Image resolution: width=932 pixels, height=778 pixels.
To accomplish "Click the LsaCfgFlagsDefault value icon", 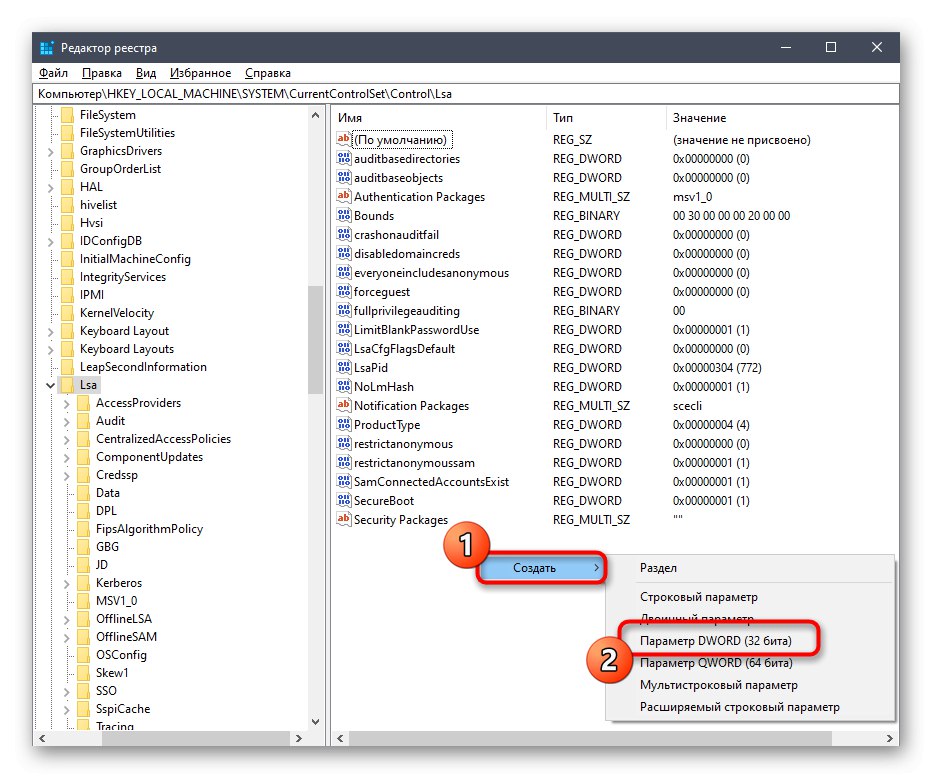I will point(344,348).
